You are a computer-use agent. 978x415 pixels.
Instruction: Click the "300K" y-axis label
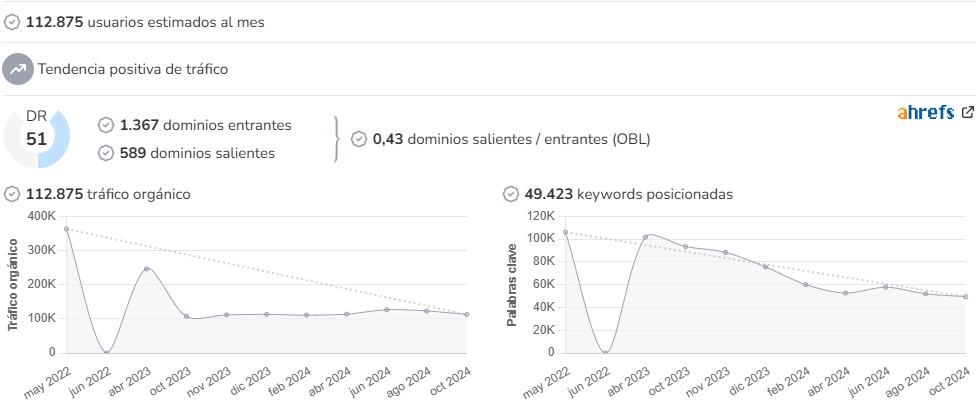[x=42, y=250]
